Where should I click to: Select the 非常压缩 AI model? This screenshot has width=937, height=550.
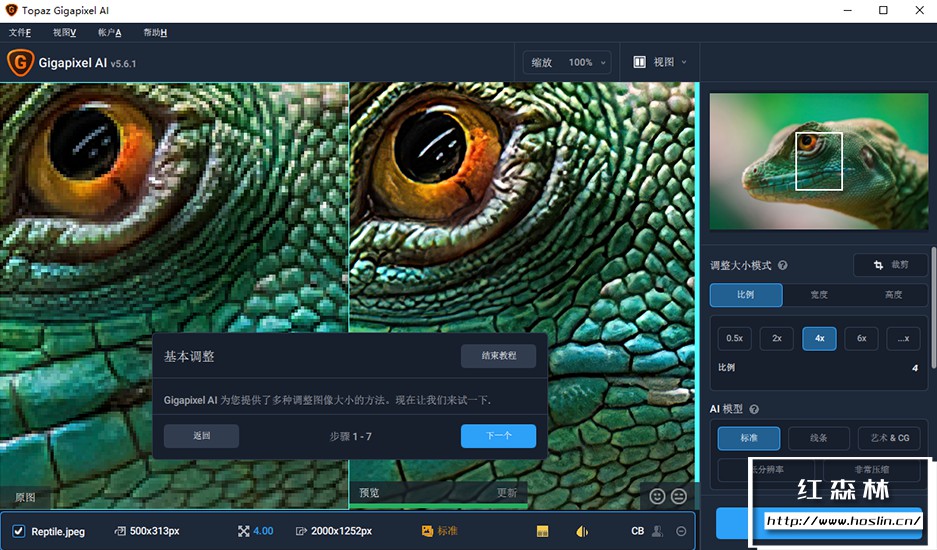tap(872, 469)
